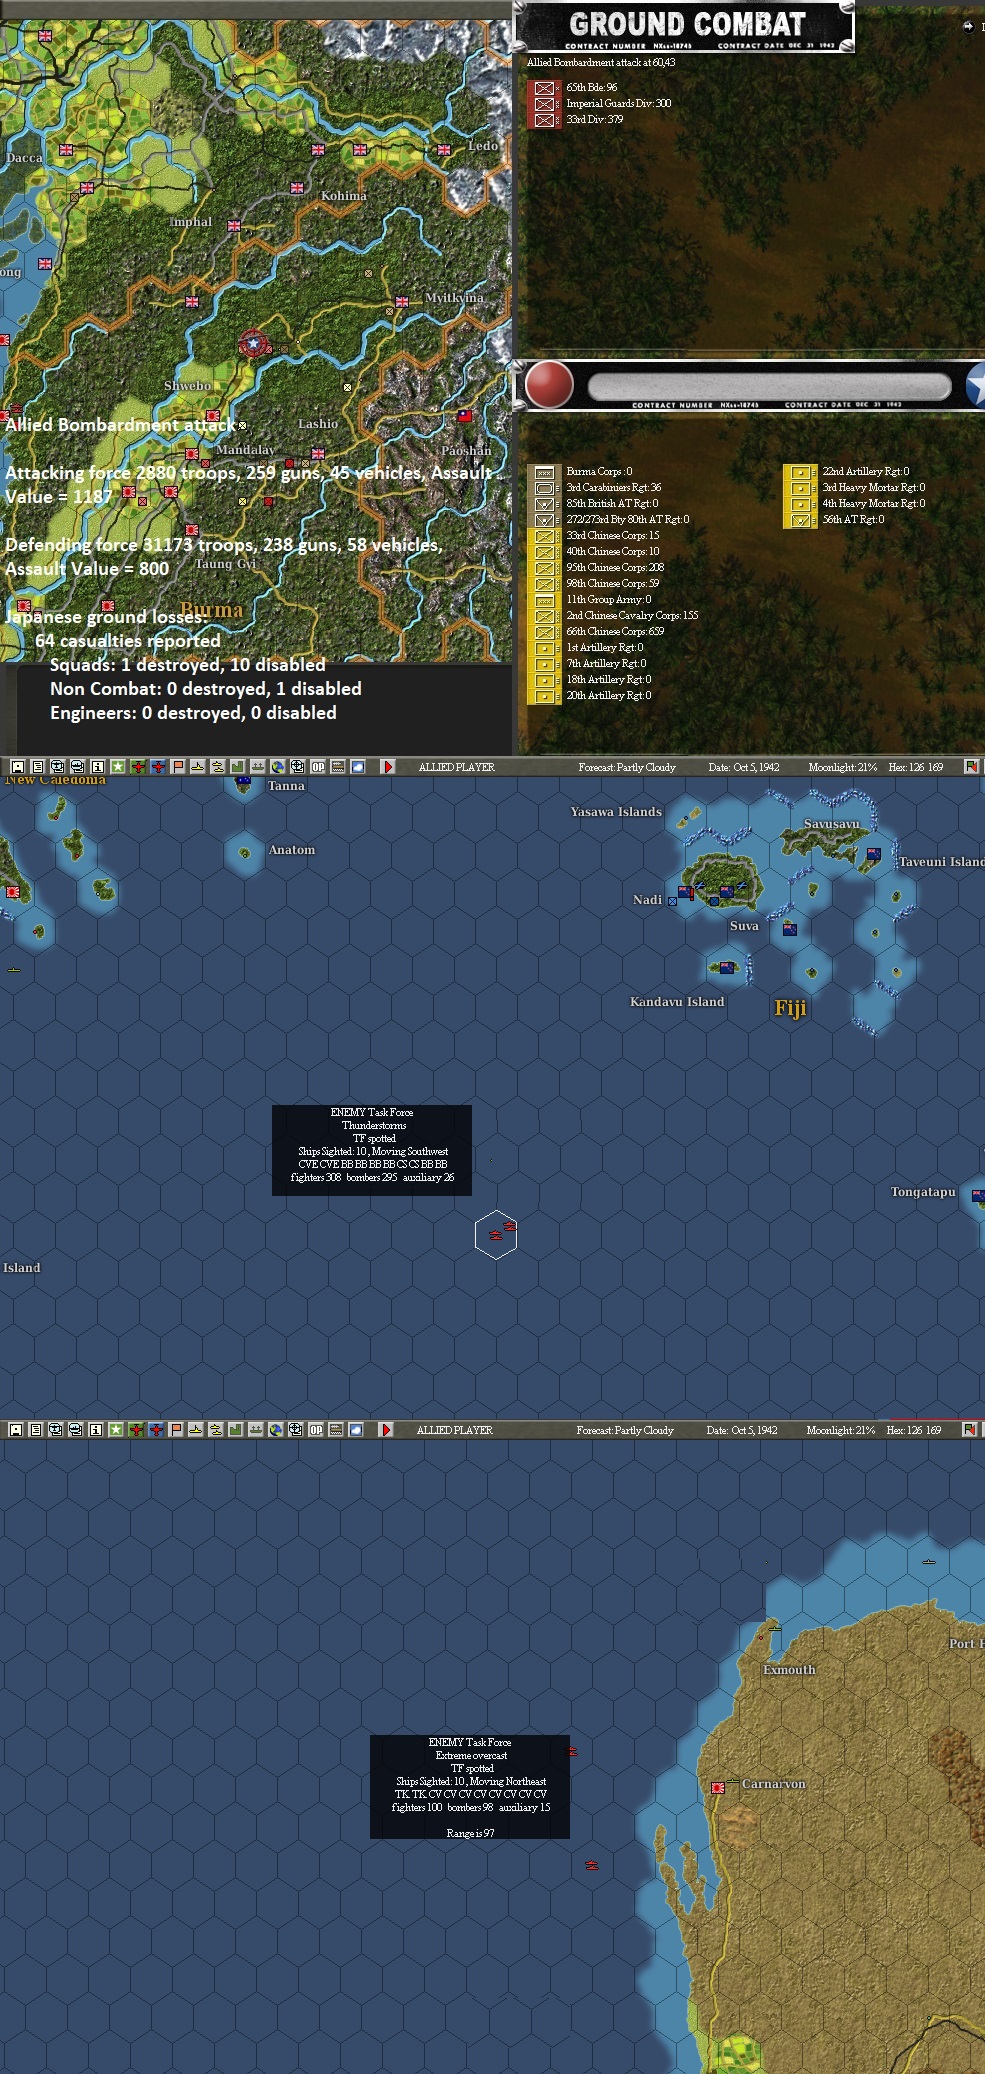The height and width of the screenshot is (2074, 985).
Task: Click the green star icon above Exmouth map
Action: pos(116,1430)
